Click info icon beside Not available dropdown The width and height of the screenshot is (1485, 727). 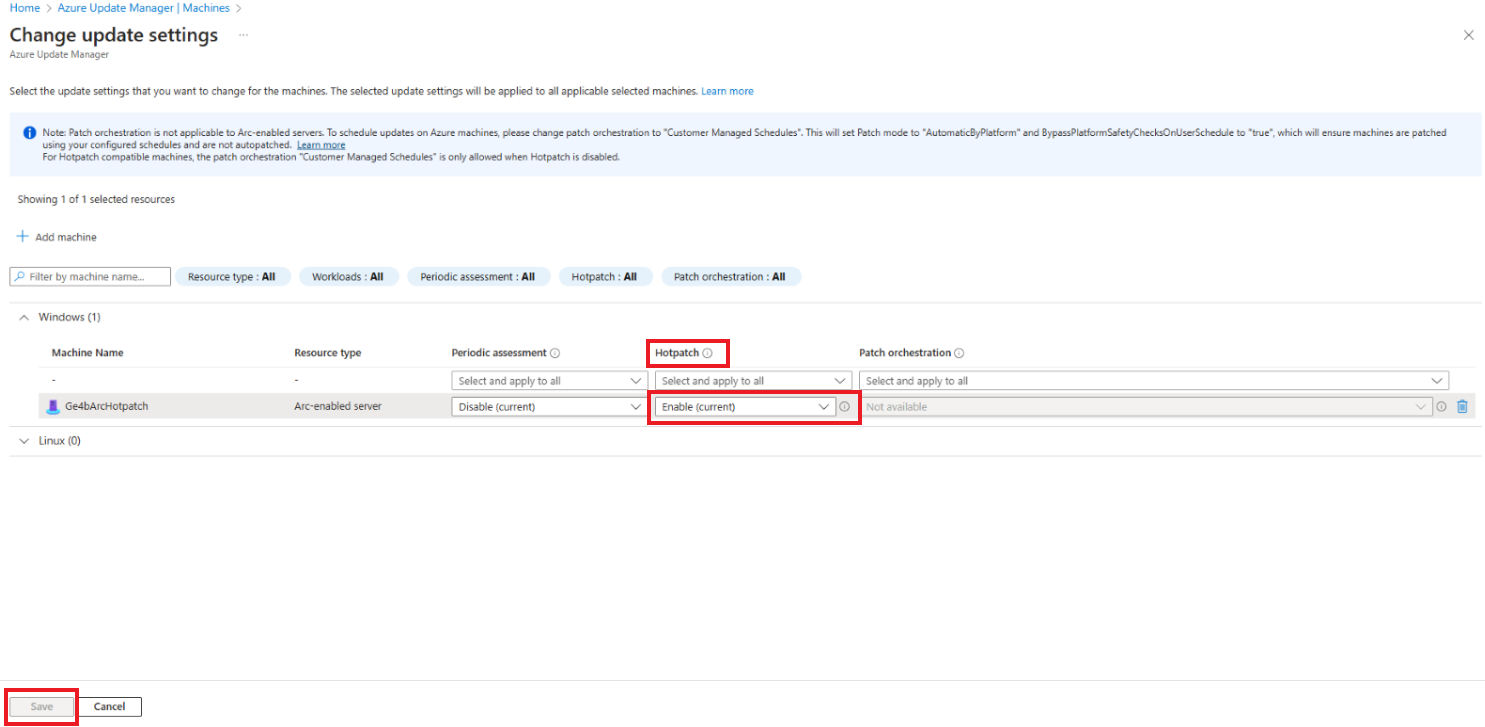click(1441, 407)
